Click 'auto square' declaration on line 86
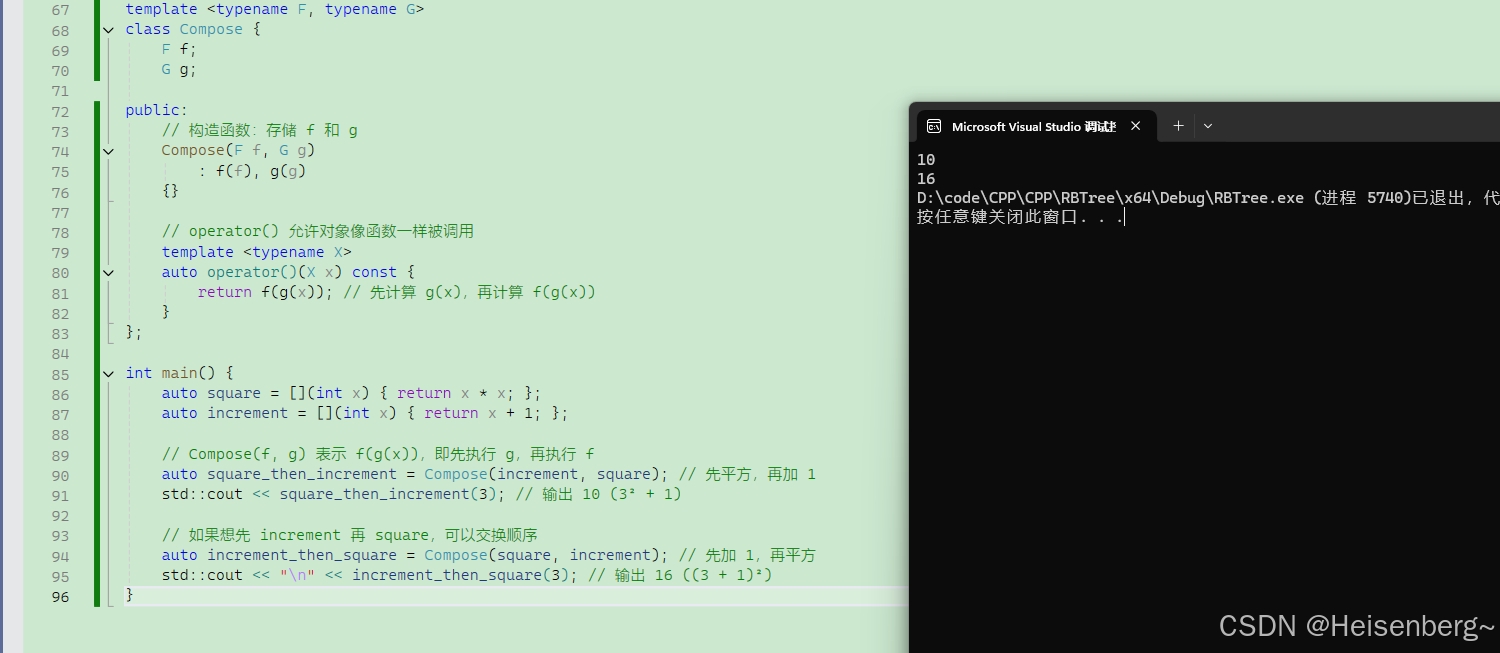The image size is (1500, 653). 211,393
